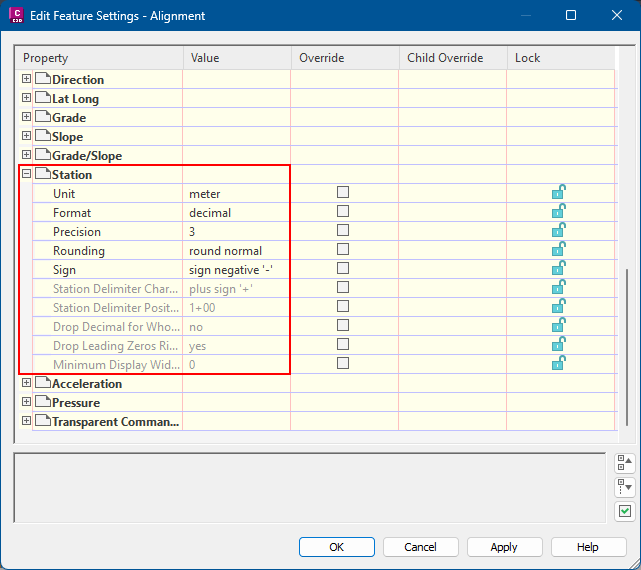The height and width of the screenshot is (570, 641).
Task: Click the Rounding value 'round normal'
Action: 225,251
